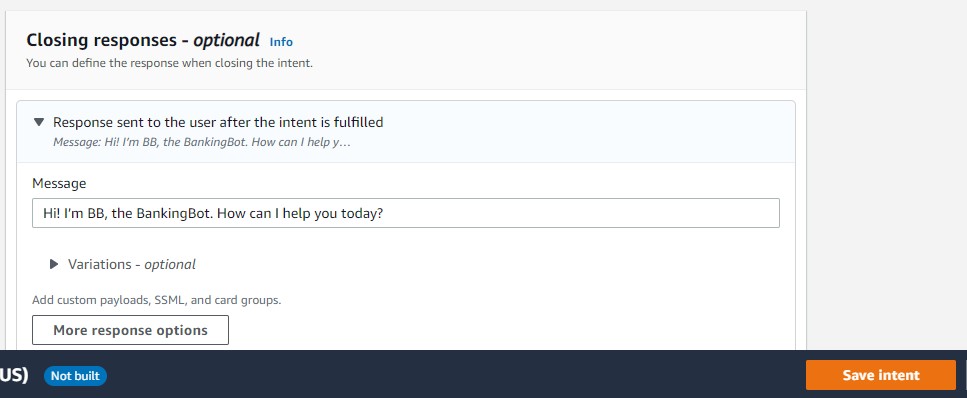Click the partial button right of Save intent
The width and height of the screenshot is (967, 398).
point(965,375)
